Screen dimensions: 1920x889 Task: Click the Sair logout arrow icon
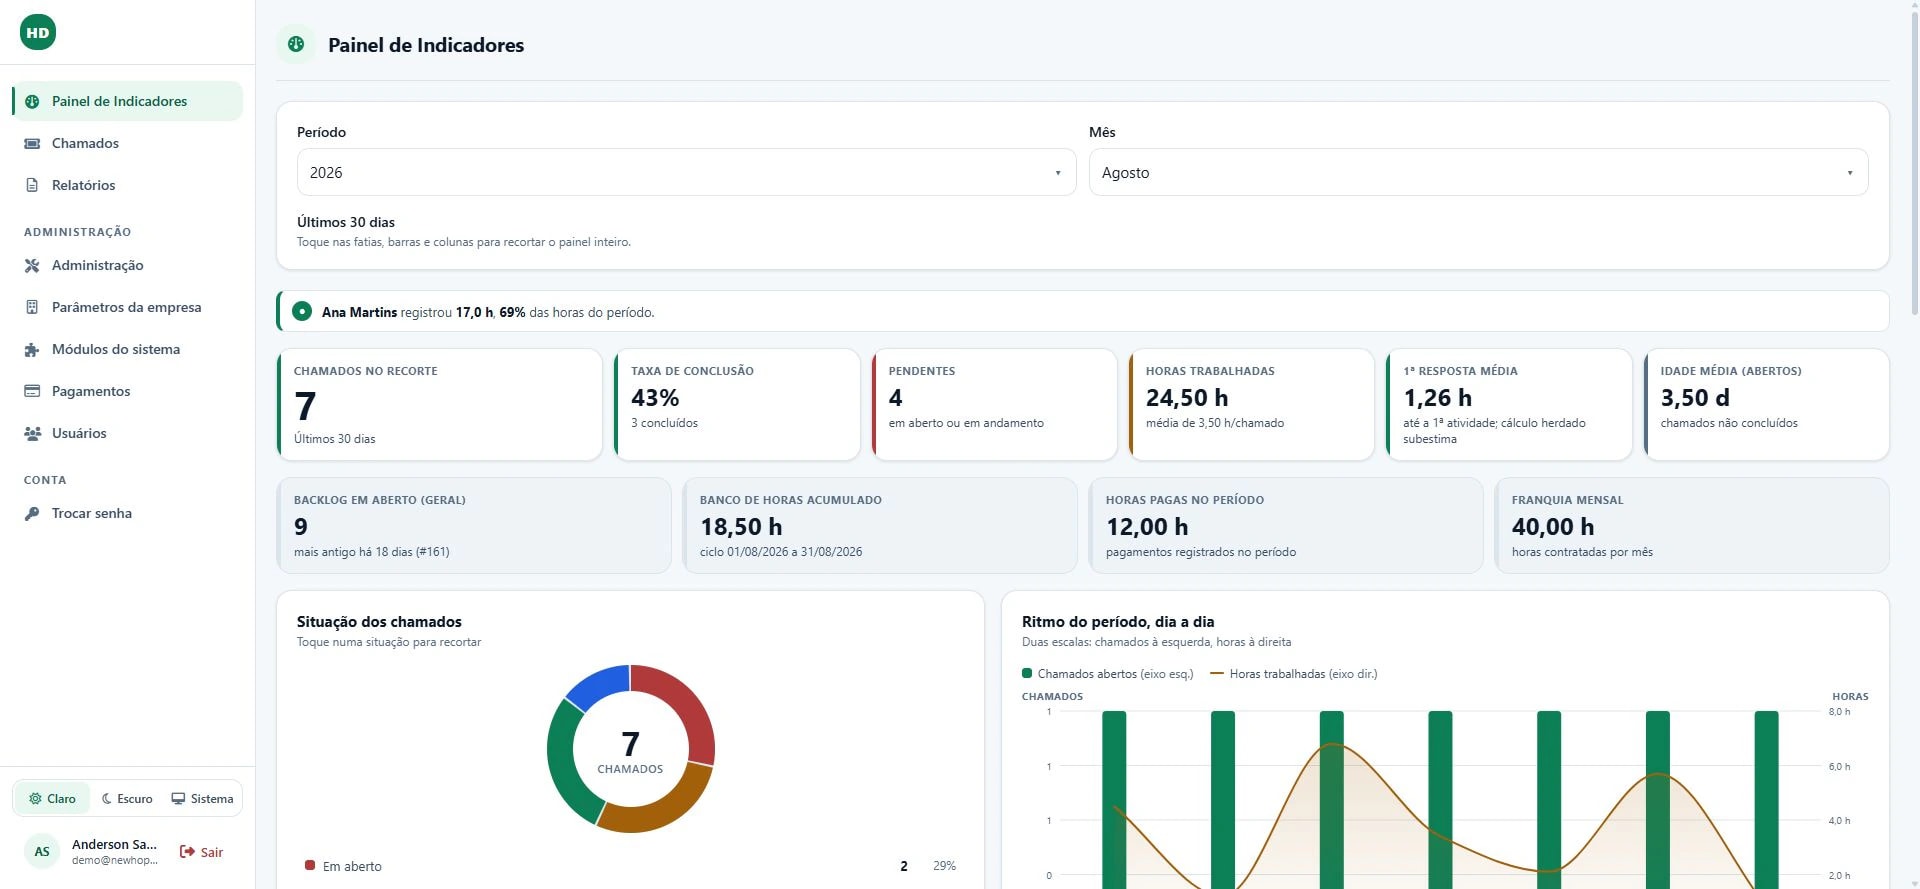point(187,852)
